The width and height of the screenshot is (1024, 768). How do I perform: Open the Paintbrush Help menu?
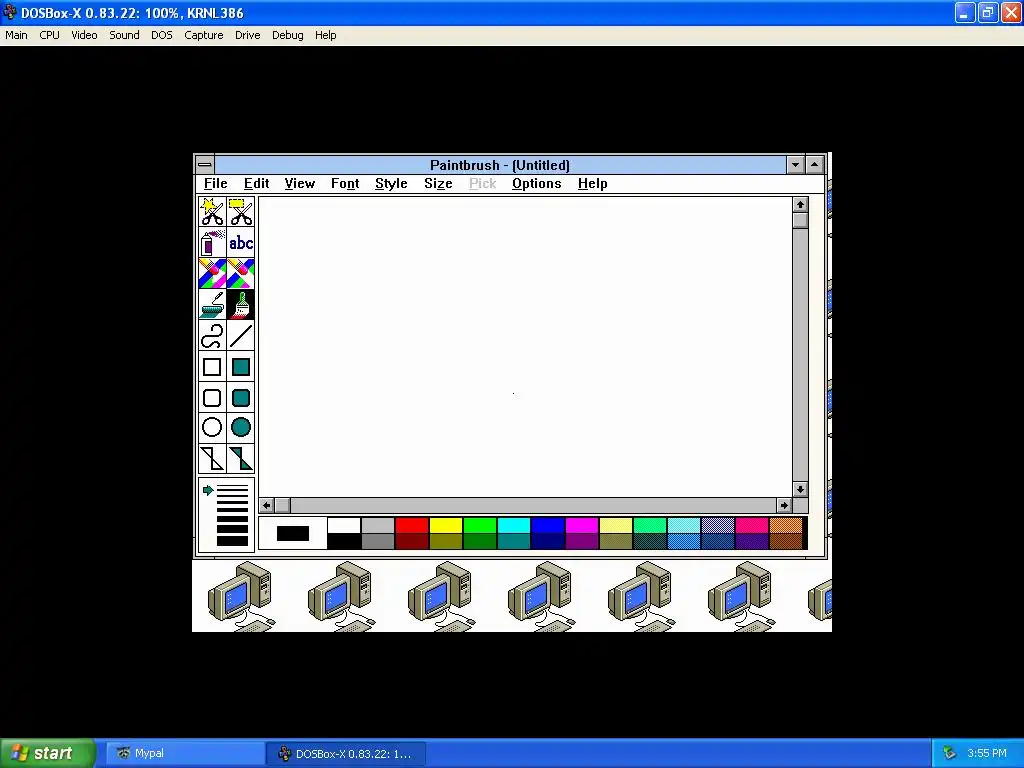pos(592,184)
